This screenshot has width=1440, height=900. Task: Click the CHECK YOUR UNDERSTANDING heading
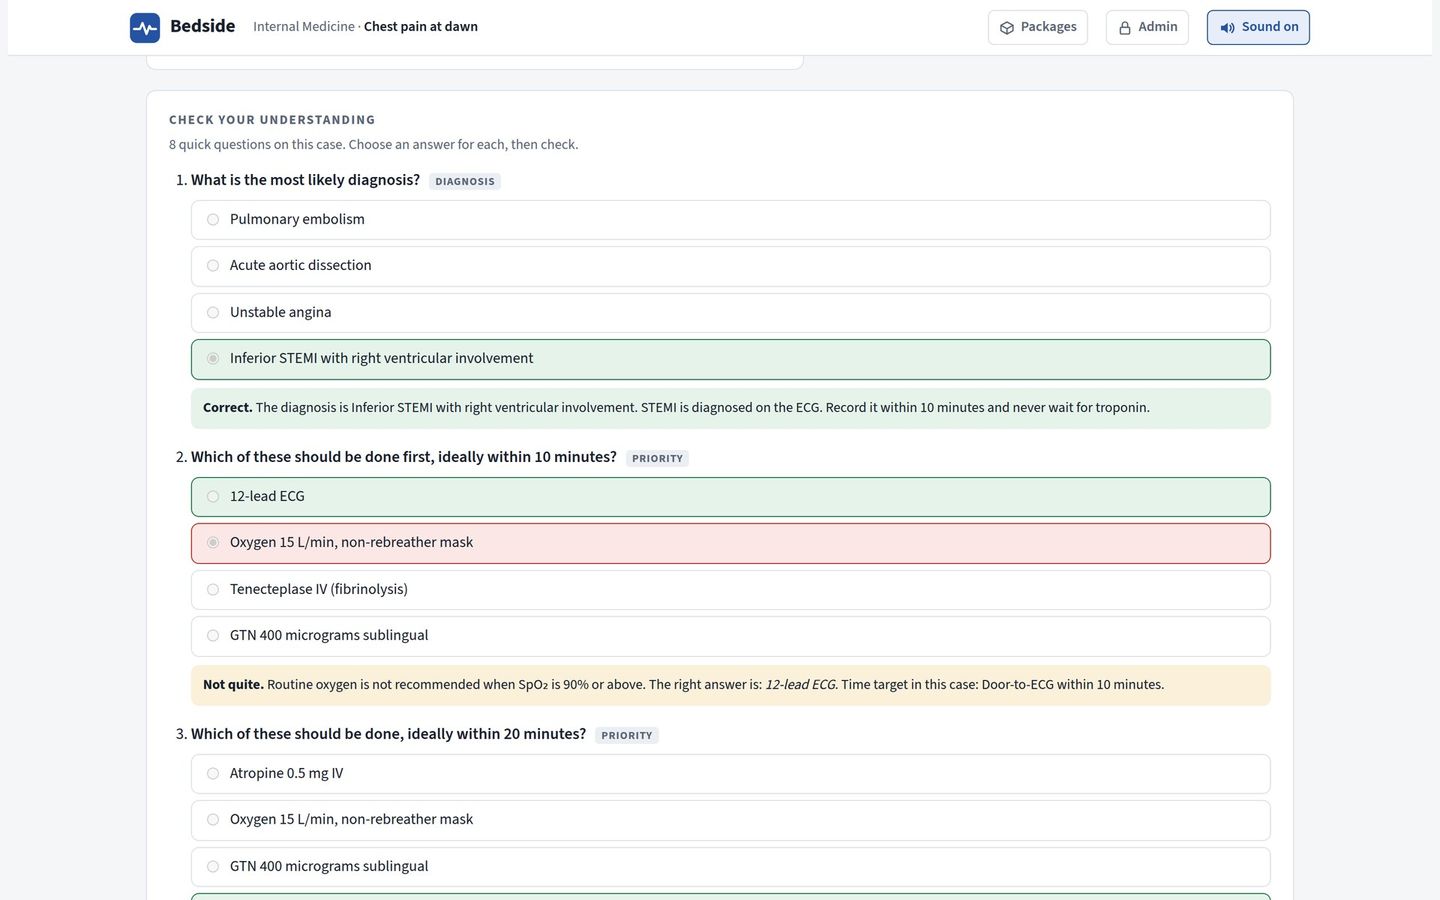[x=272, y=120]
